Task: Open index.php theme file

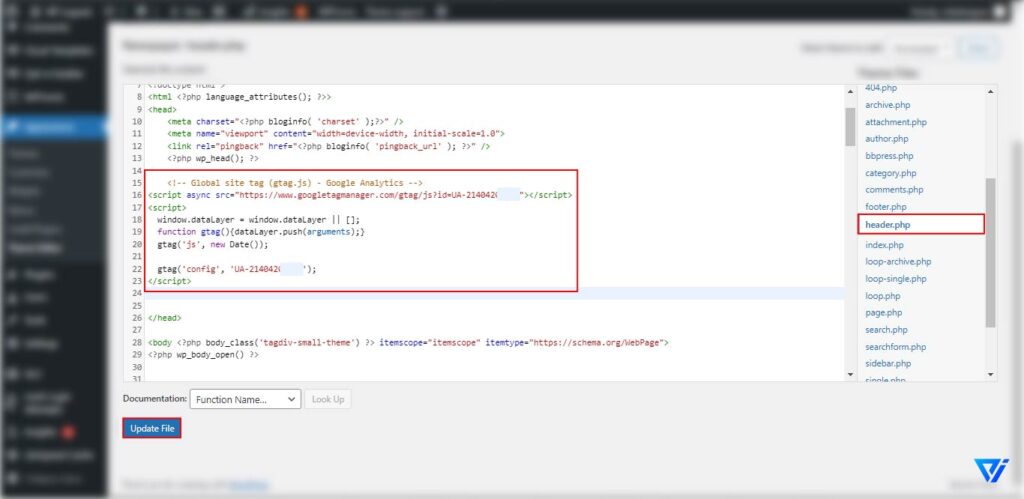Action: pyautogui.click(x=884, y=245)
